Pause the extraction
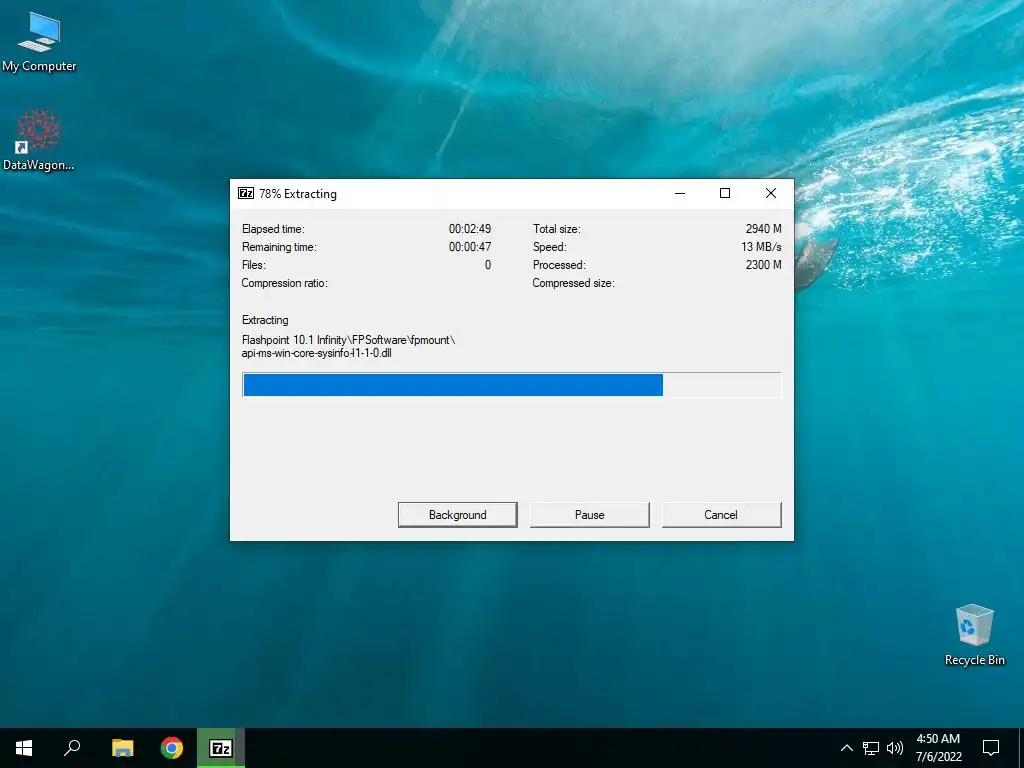This screenshot has height=768, width=1024. pyautogui.click(x=589, y=515)
